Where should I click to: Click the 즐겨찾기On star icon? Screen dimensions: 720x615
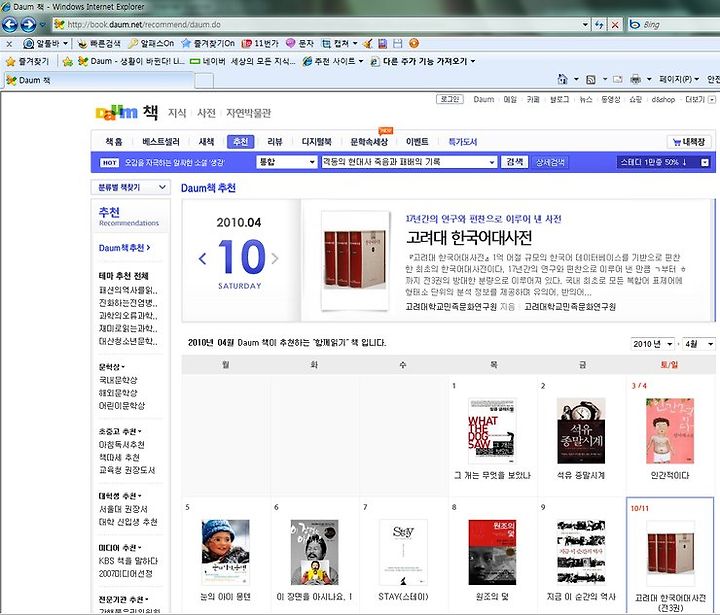click(x=186, y=44)
